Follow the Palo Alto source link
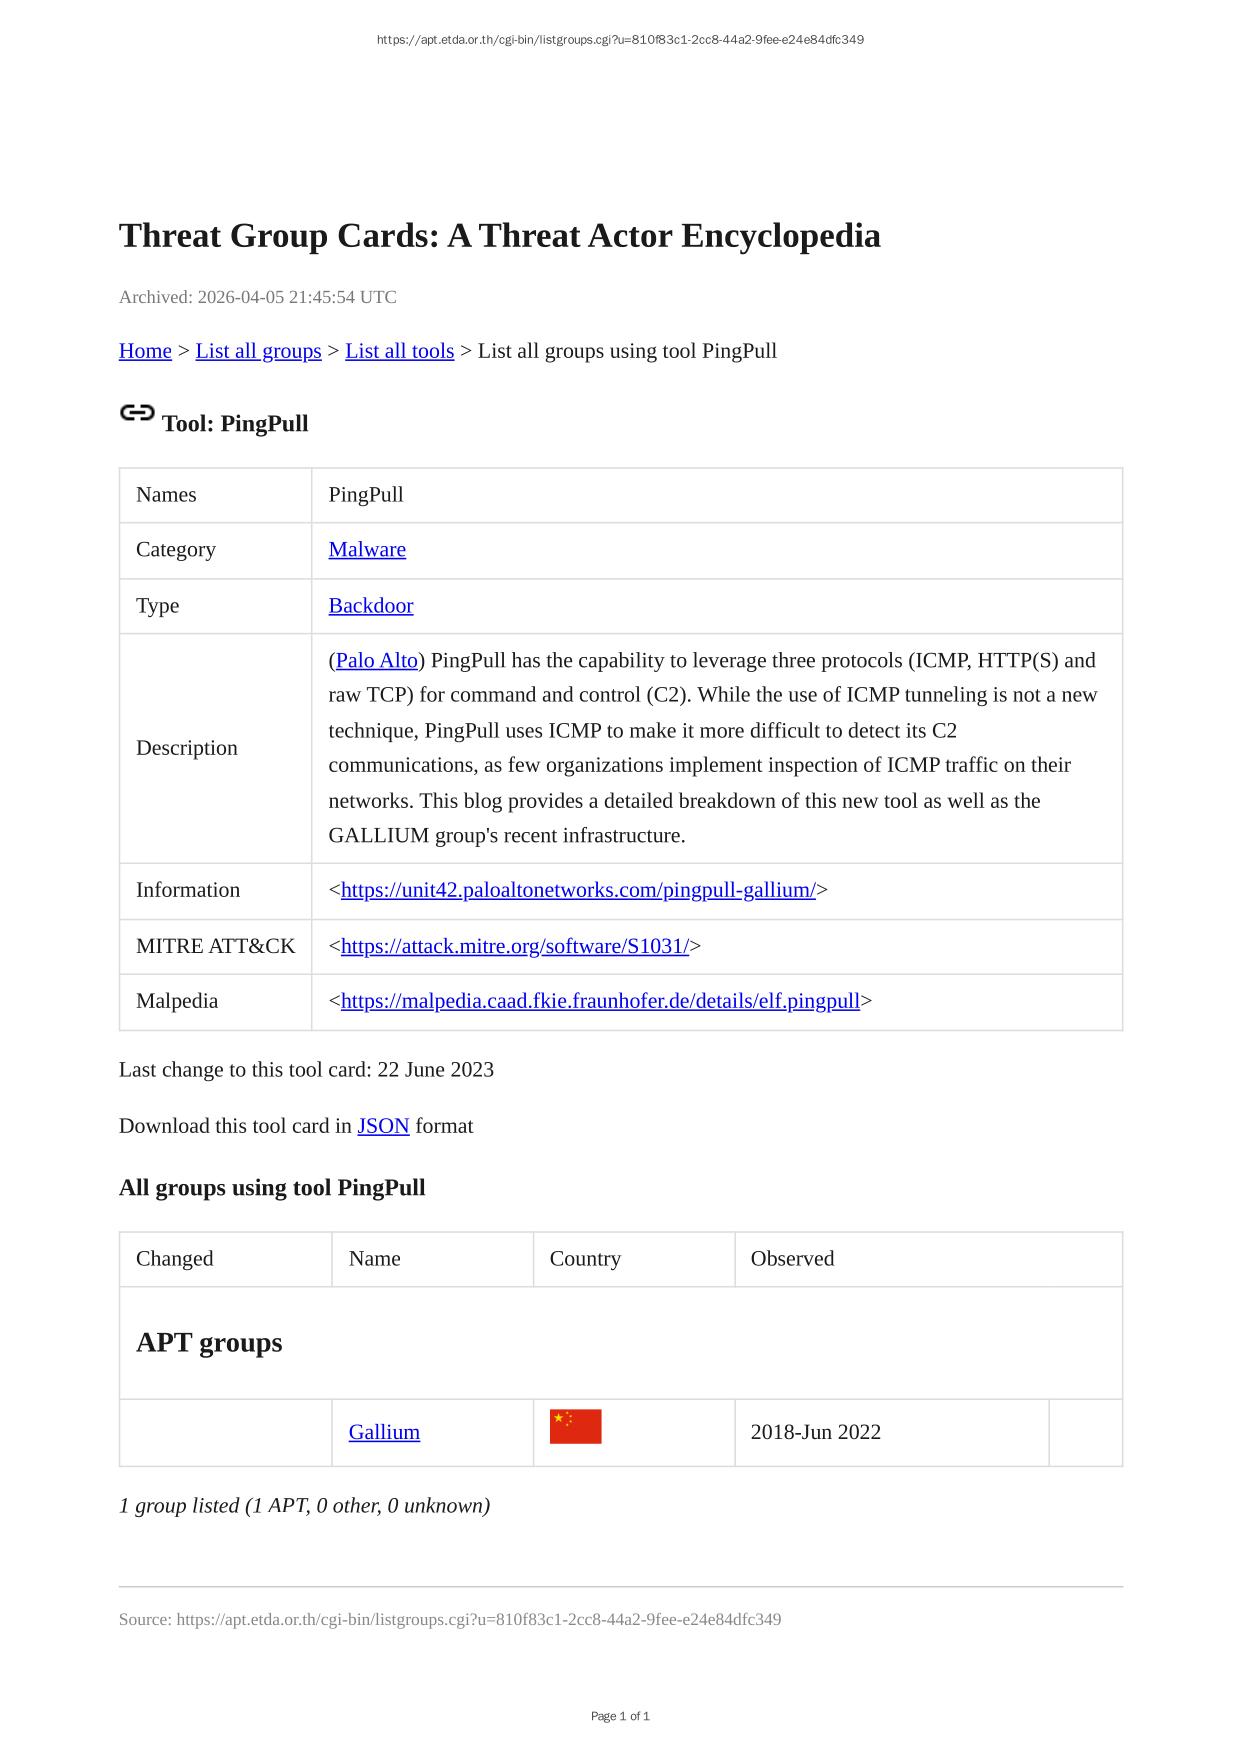Screen dimensions: 1242x1756 point(376,661)
